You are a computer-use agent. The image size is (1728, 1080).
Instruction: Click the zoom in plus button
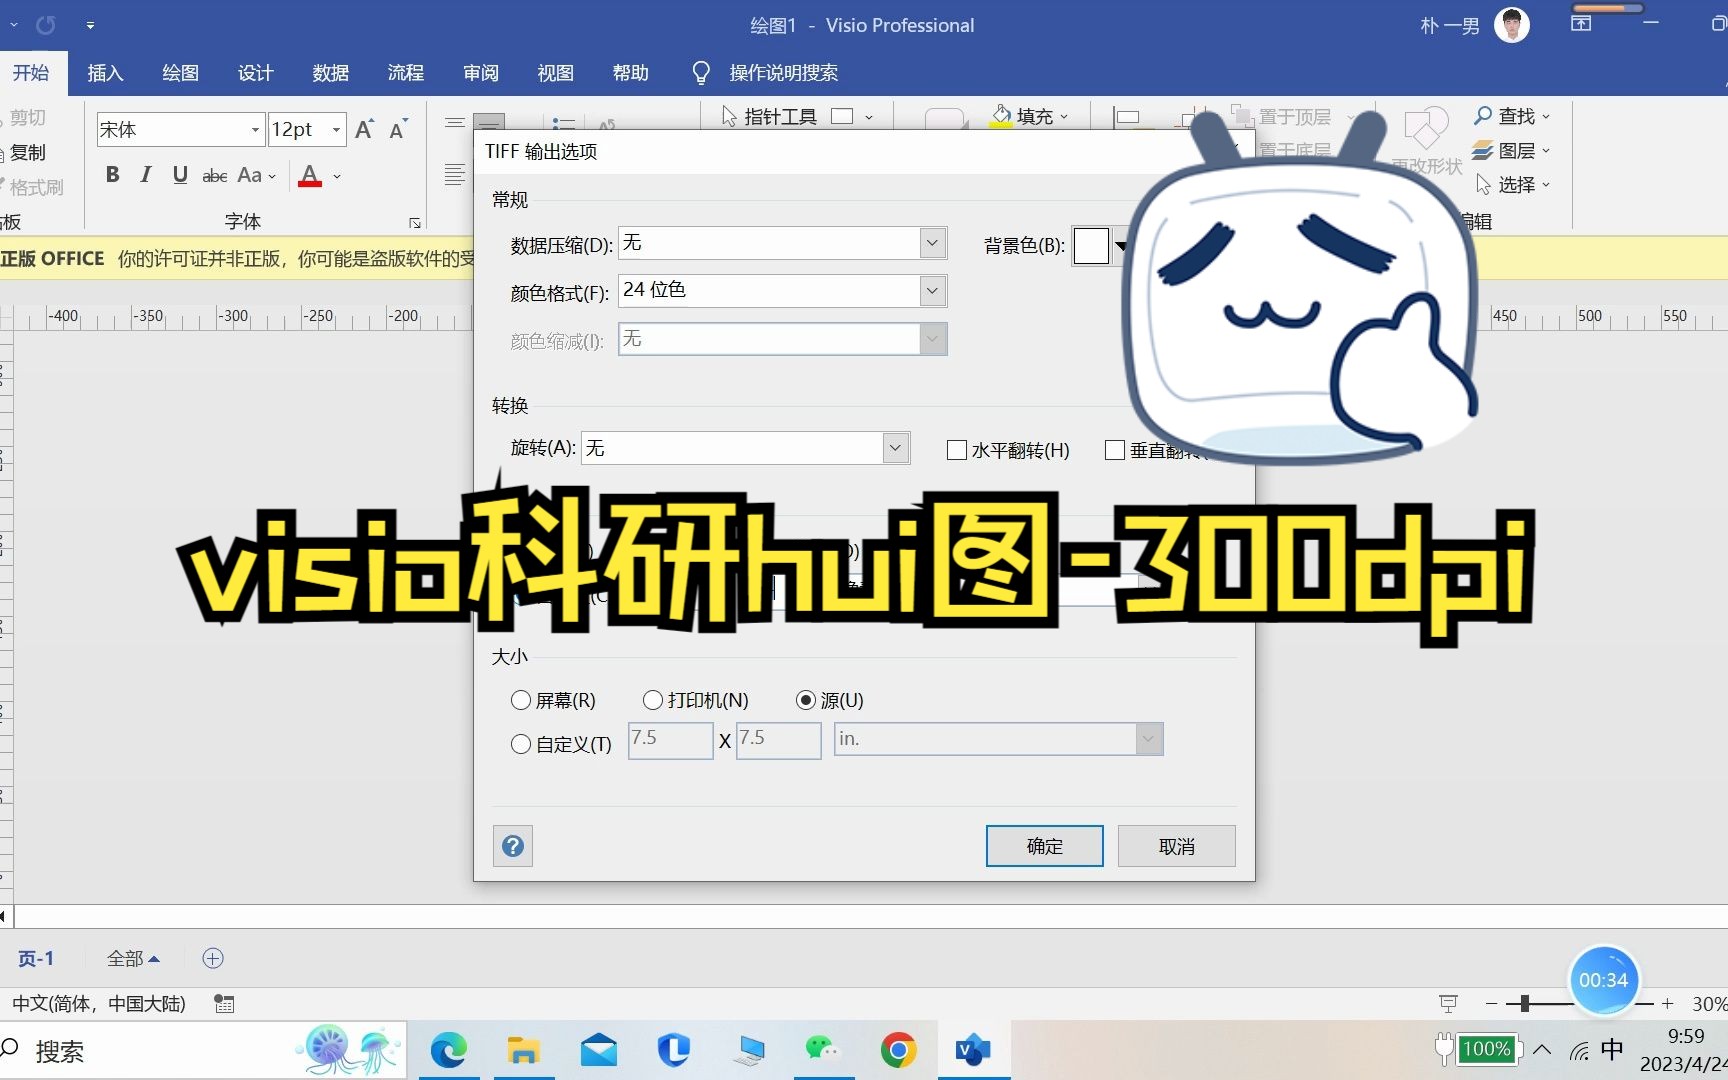click(x=1667, y=1003)
